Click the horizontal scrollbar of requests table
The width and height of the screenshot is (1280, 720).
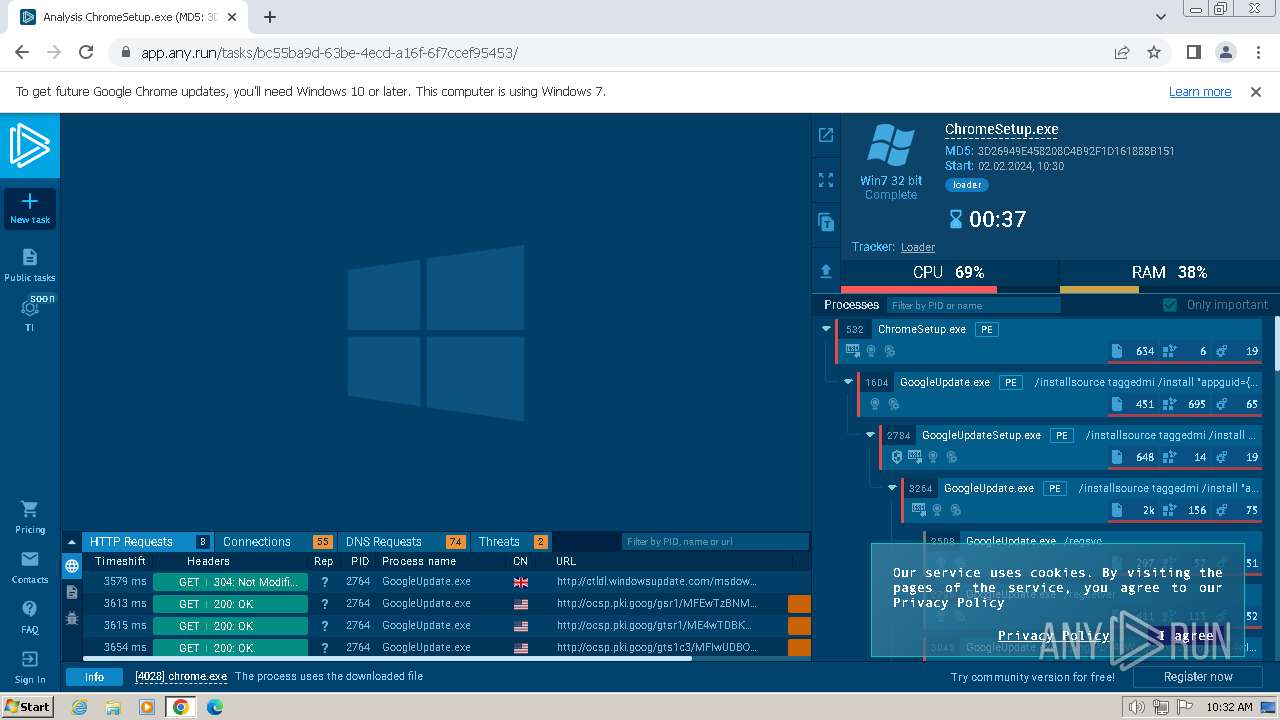point(387,658)
